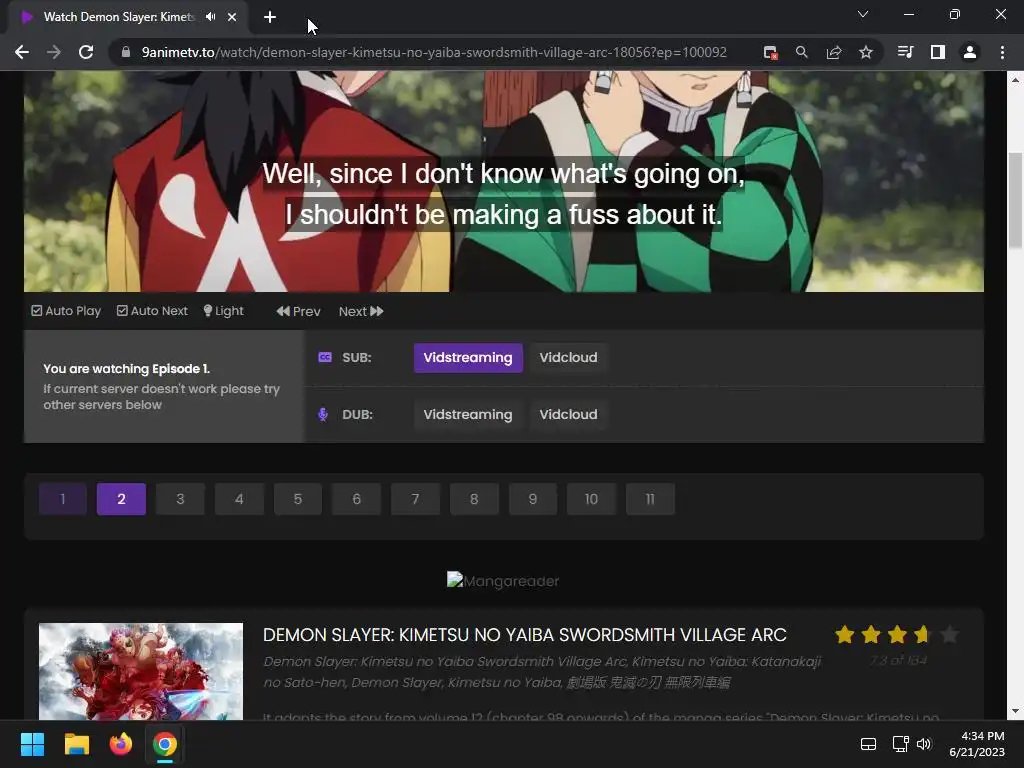
Task: Select SUB Vidcloud server
Action: (x=568, y=358)
